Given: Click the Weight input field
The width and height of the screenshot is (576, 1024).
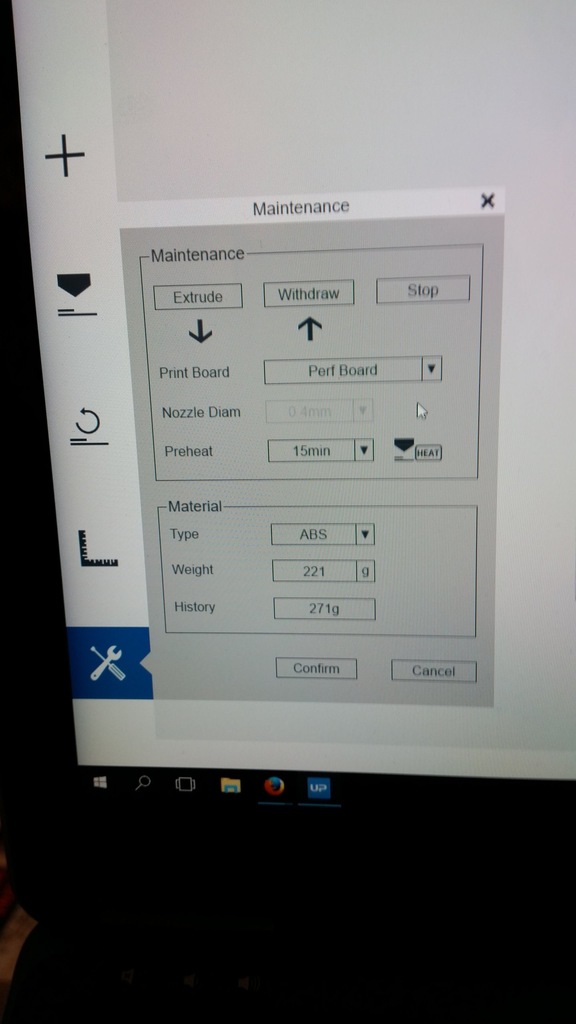Looking at the screenshot, I should pyautogui.click(x=315, y=571).
